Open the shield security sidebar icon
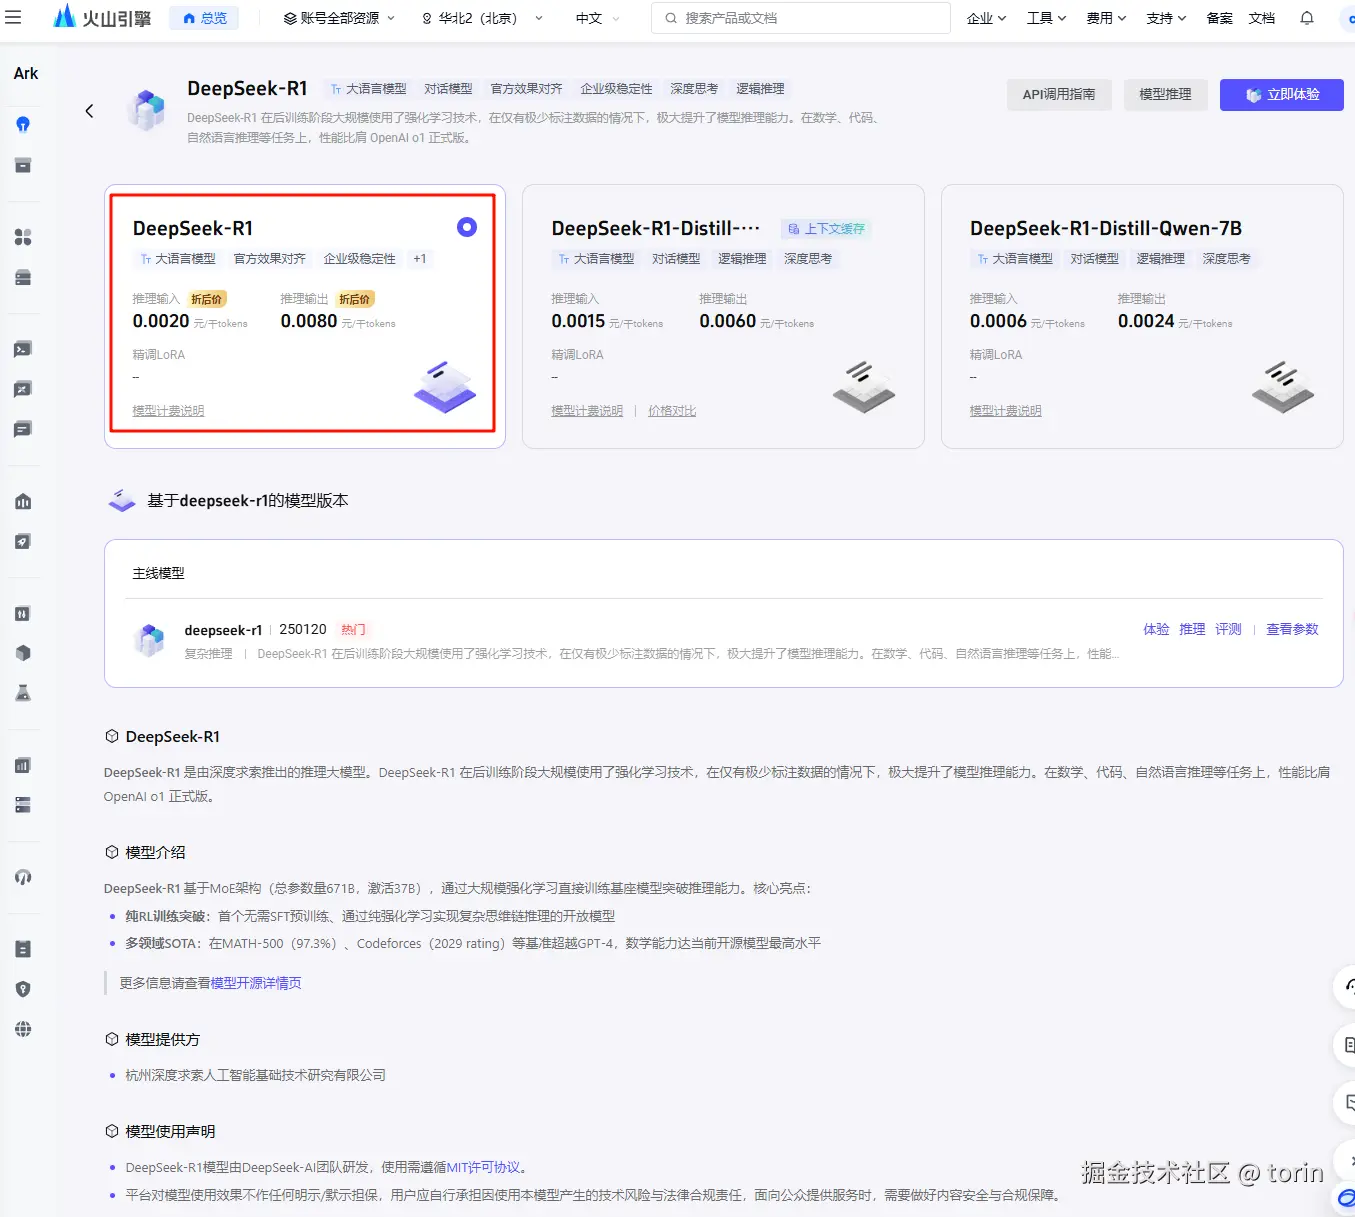The width and height of the screenshot is (1355, 1217). pyautogui.click(x=23, y=989)
